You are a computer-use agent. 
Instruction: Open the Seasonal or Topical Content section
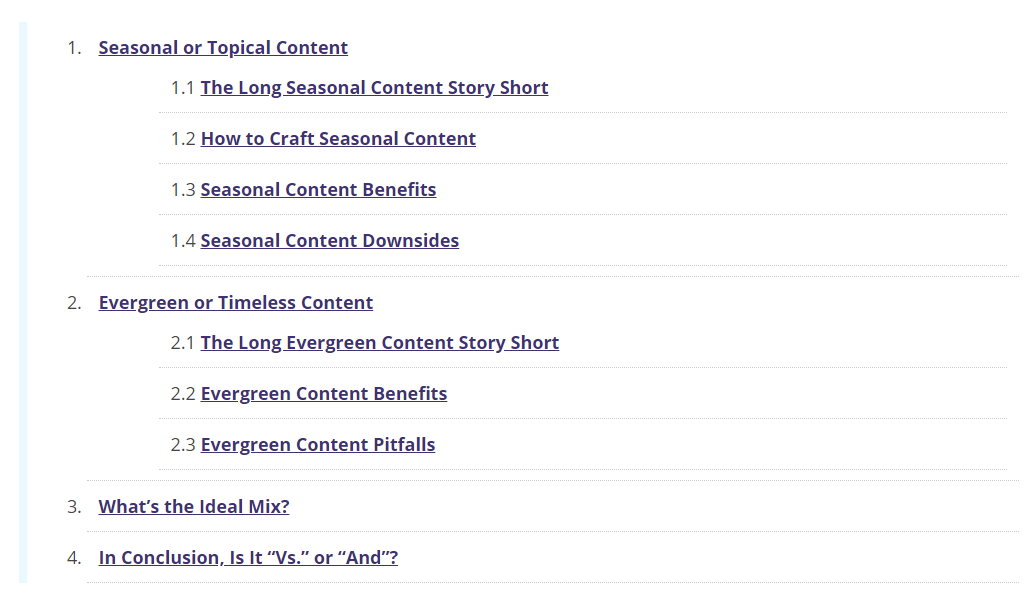(223, 47)
